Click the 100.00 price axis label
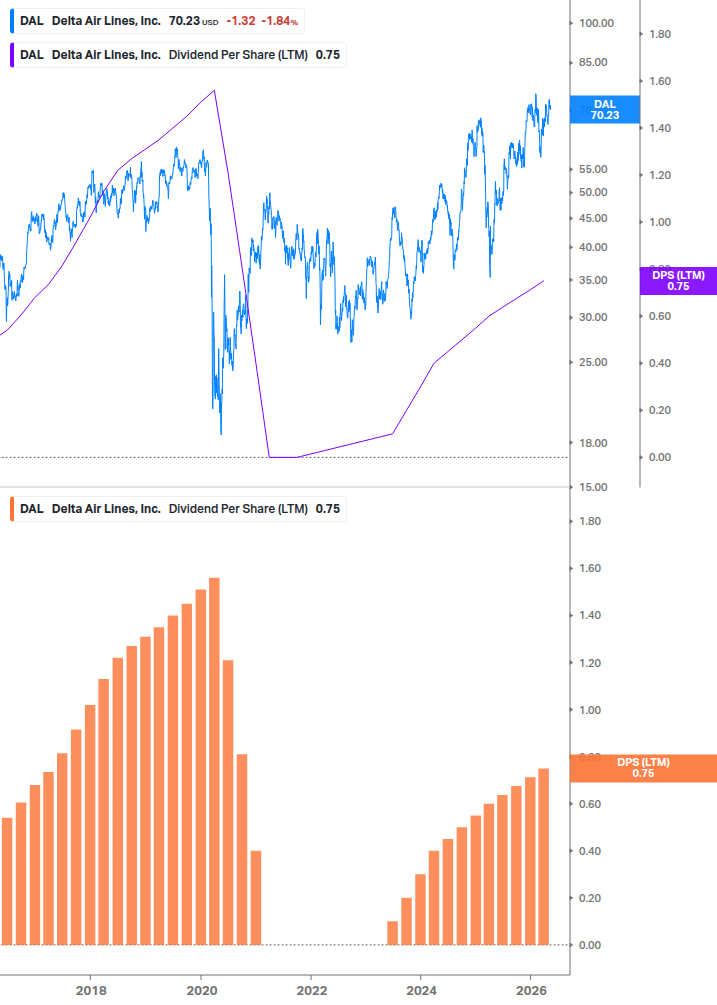 [597, 23]
